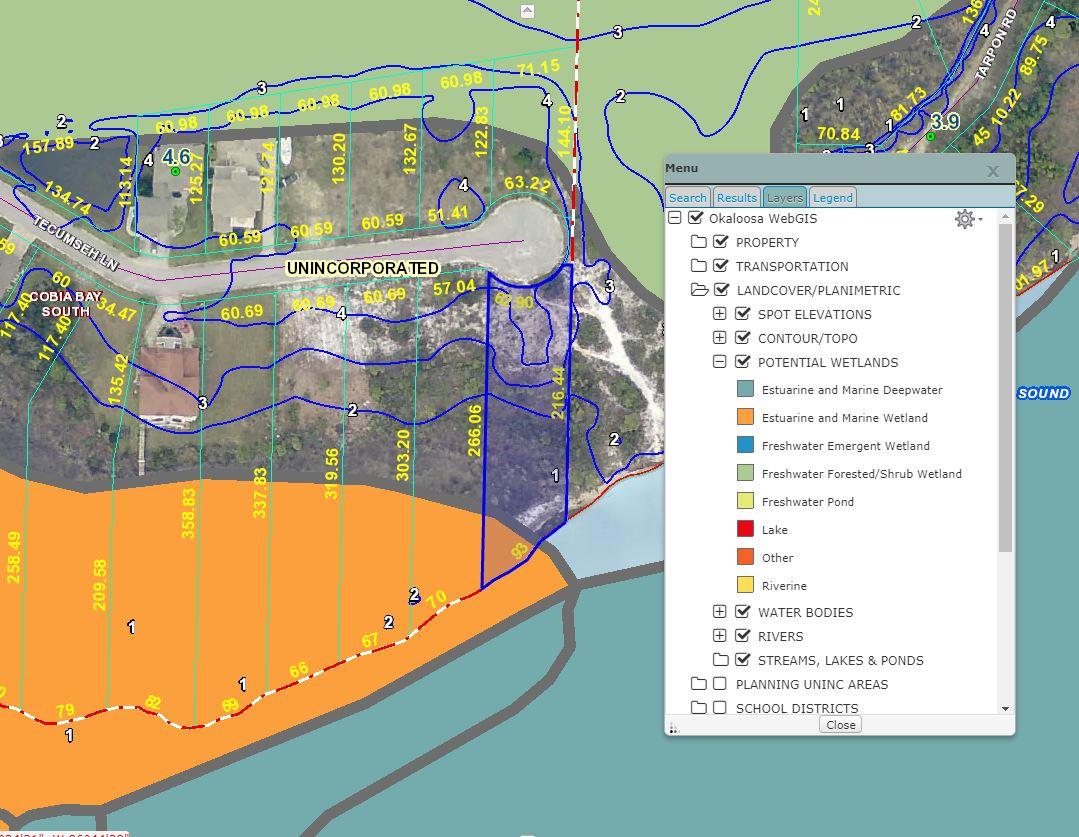Close the Menu panel with the X icon
This screenshot has height=837, width=1079.
click(993, 171)
